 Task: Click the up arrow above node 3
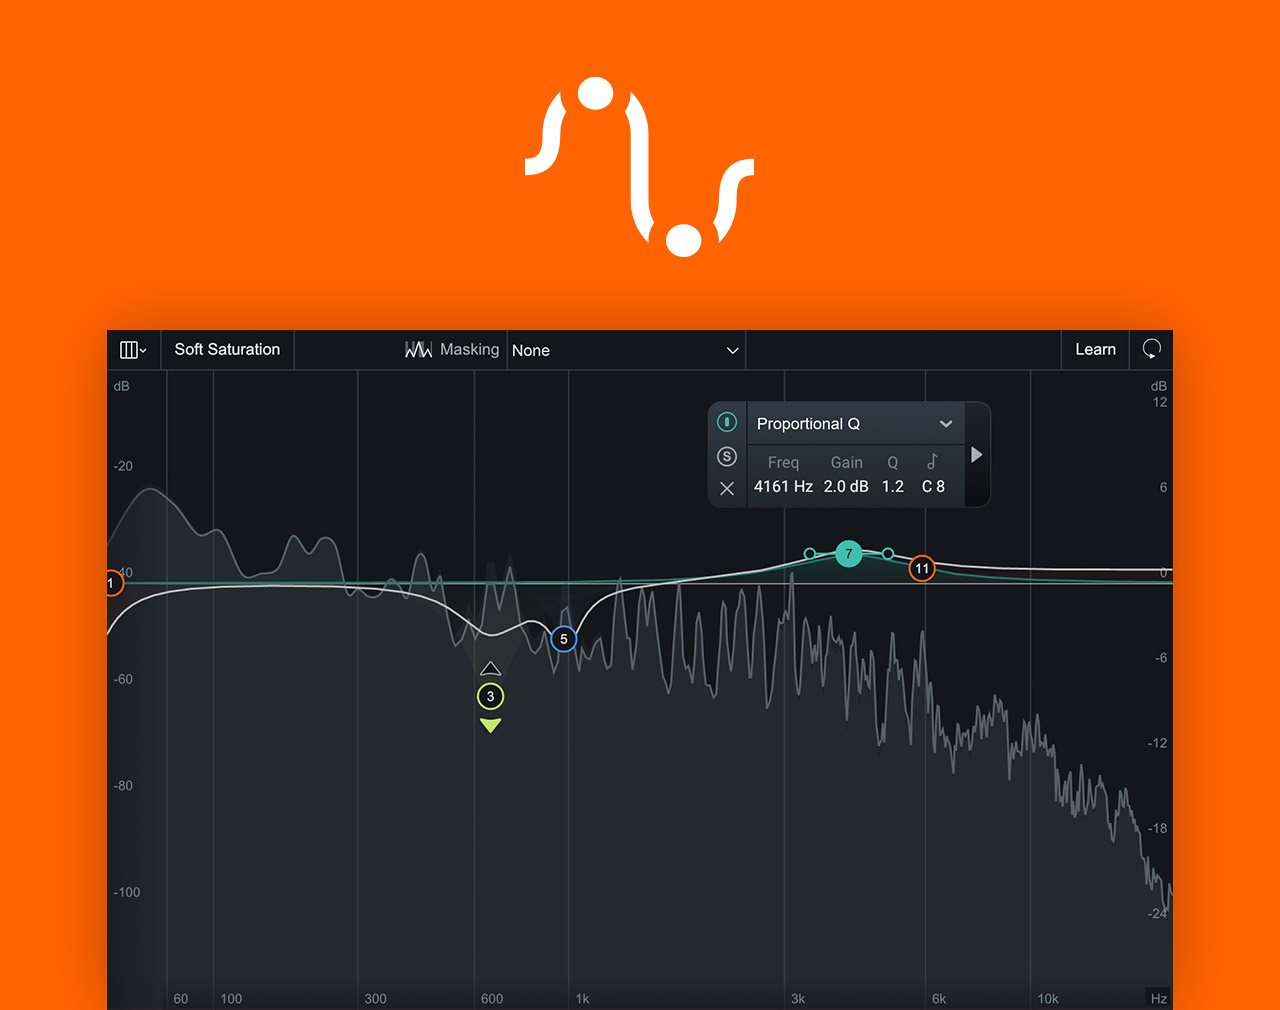click(490, 669)
